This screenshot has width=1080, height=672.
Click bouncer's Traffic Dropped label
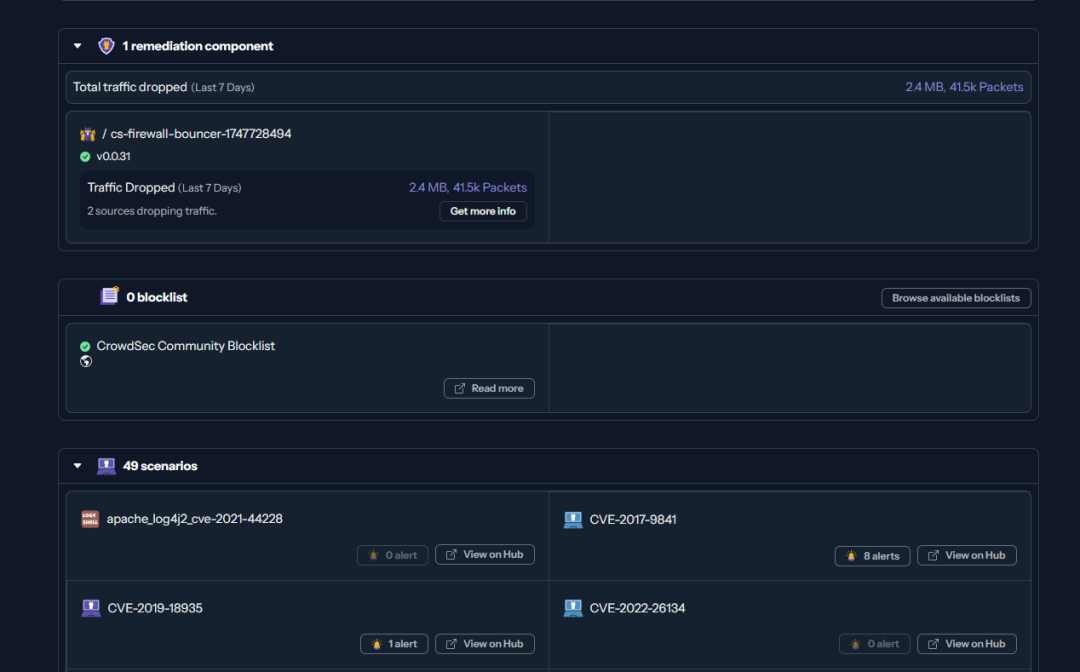131,188
